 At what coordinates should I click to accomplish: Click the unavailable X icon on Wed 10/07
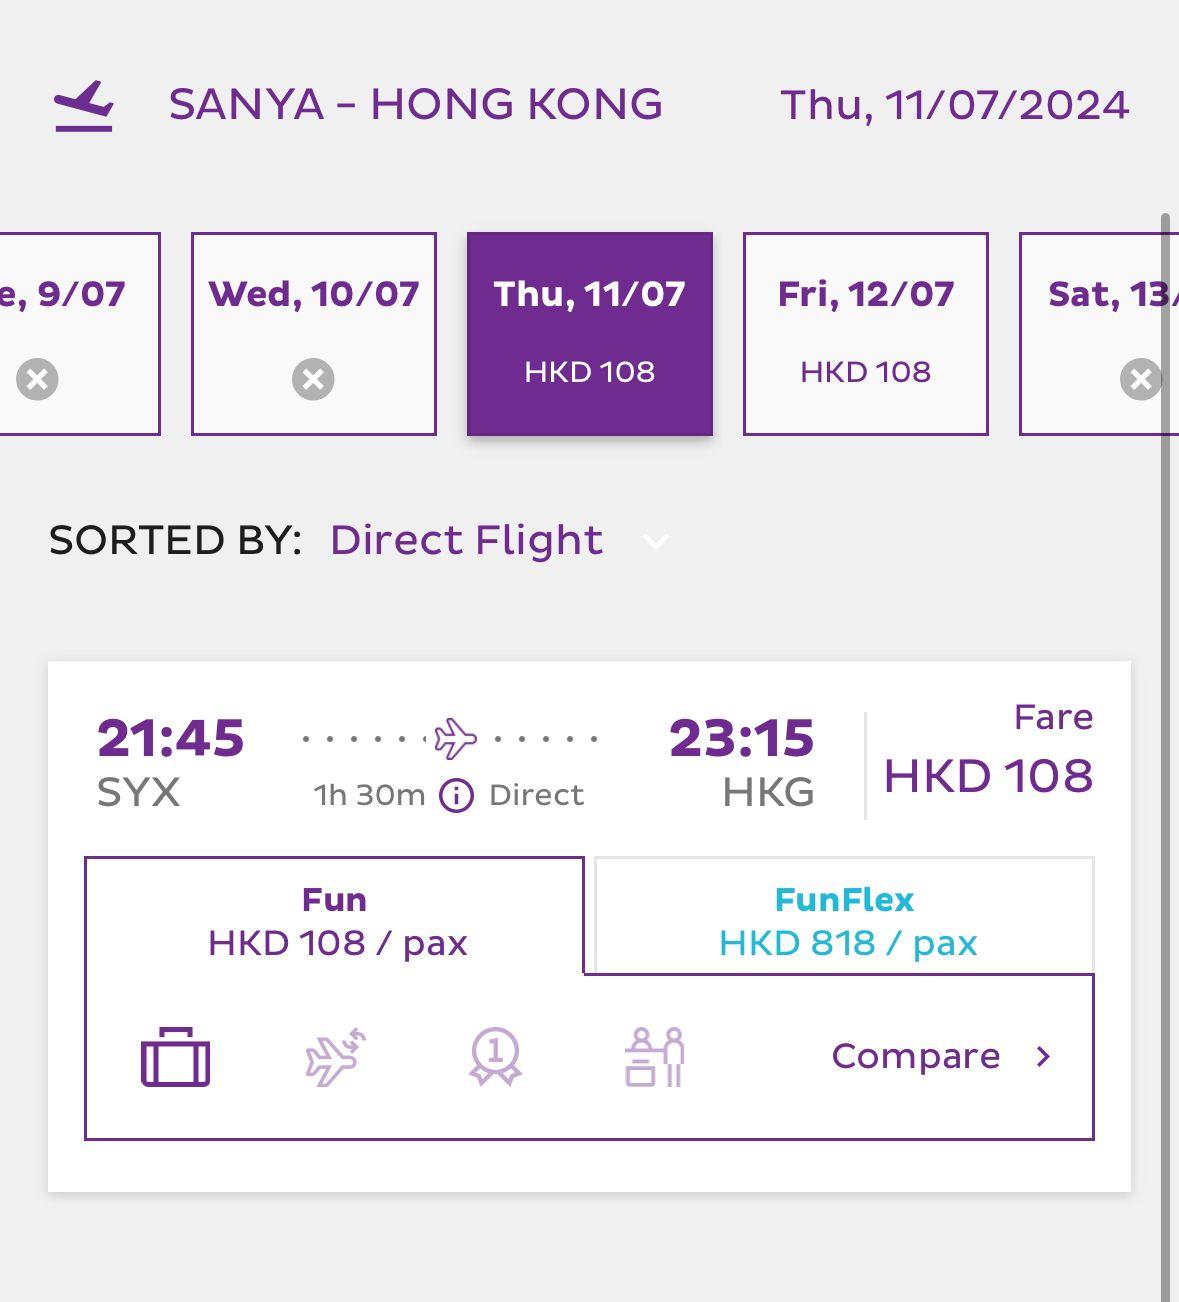pyautogui.click(x=313, y=380)
